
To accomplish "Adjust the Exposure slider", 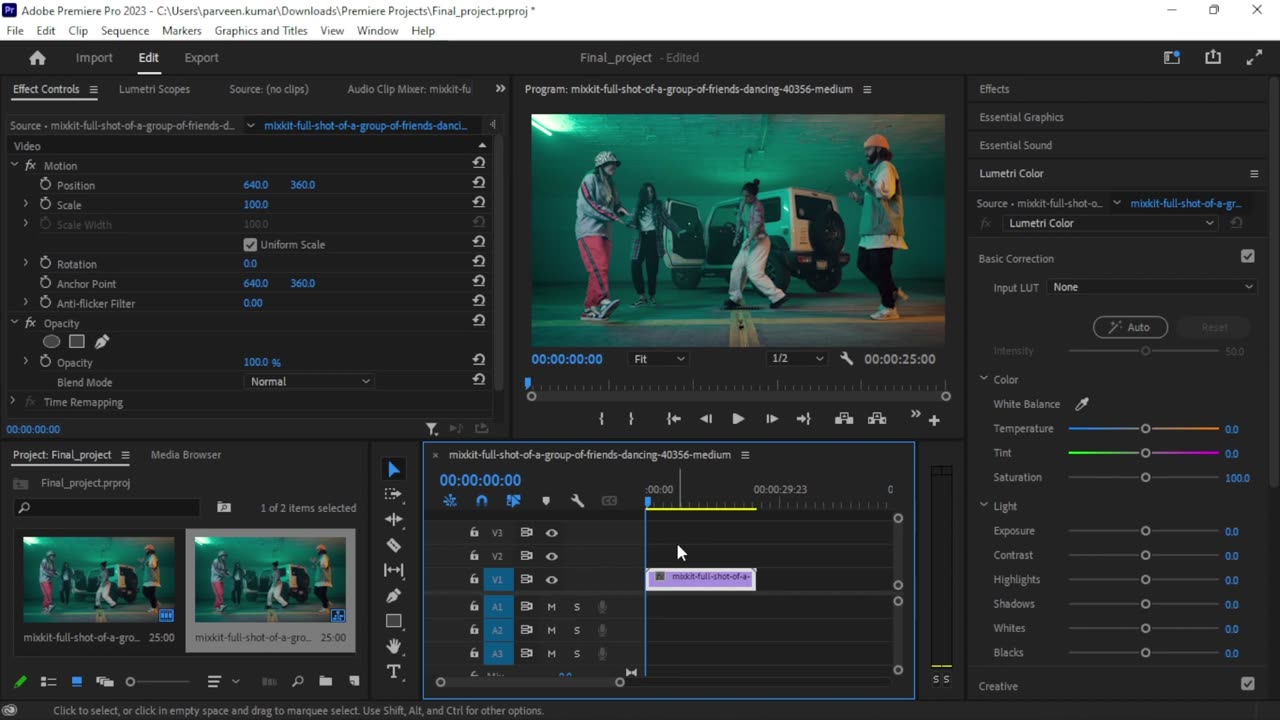I will (x=1145, y=531).
